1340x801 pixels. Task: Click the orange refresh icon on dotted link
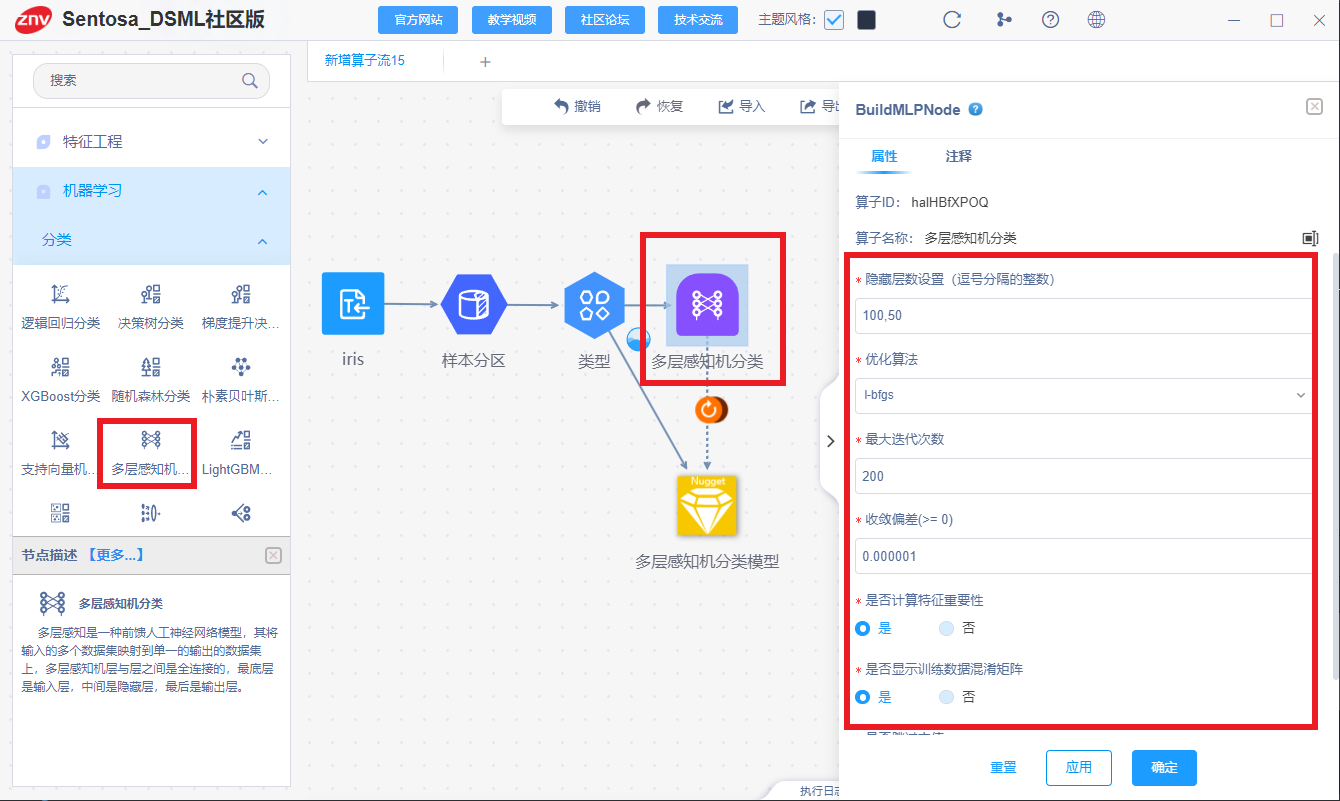(709, 409)
